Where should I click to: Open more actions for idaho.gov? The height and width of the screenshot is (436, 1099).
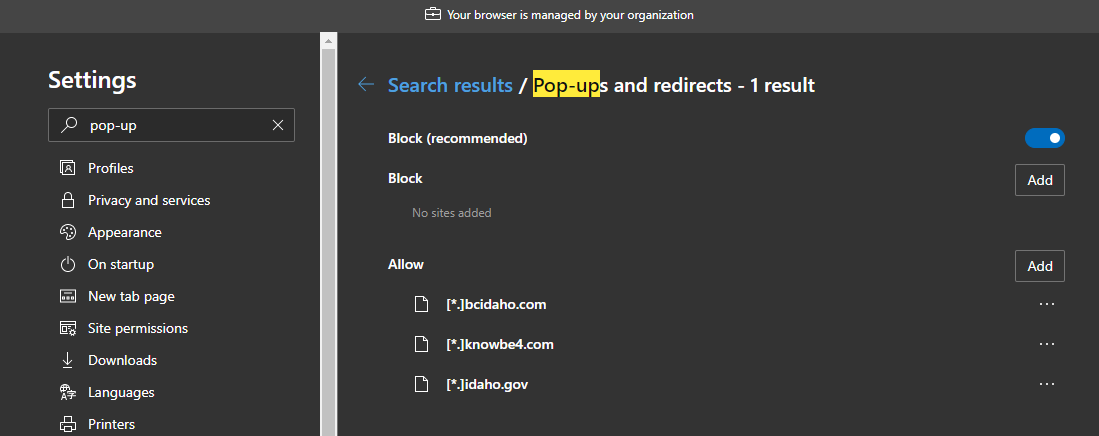[x=1047, y=383]
